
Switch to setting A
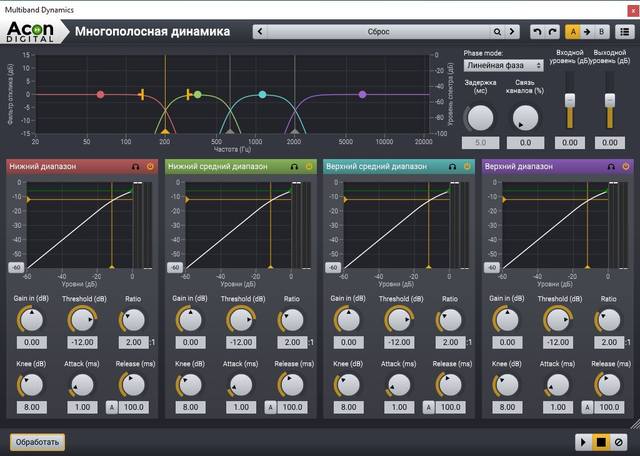[x=573, y=32]
